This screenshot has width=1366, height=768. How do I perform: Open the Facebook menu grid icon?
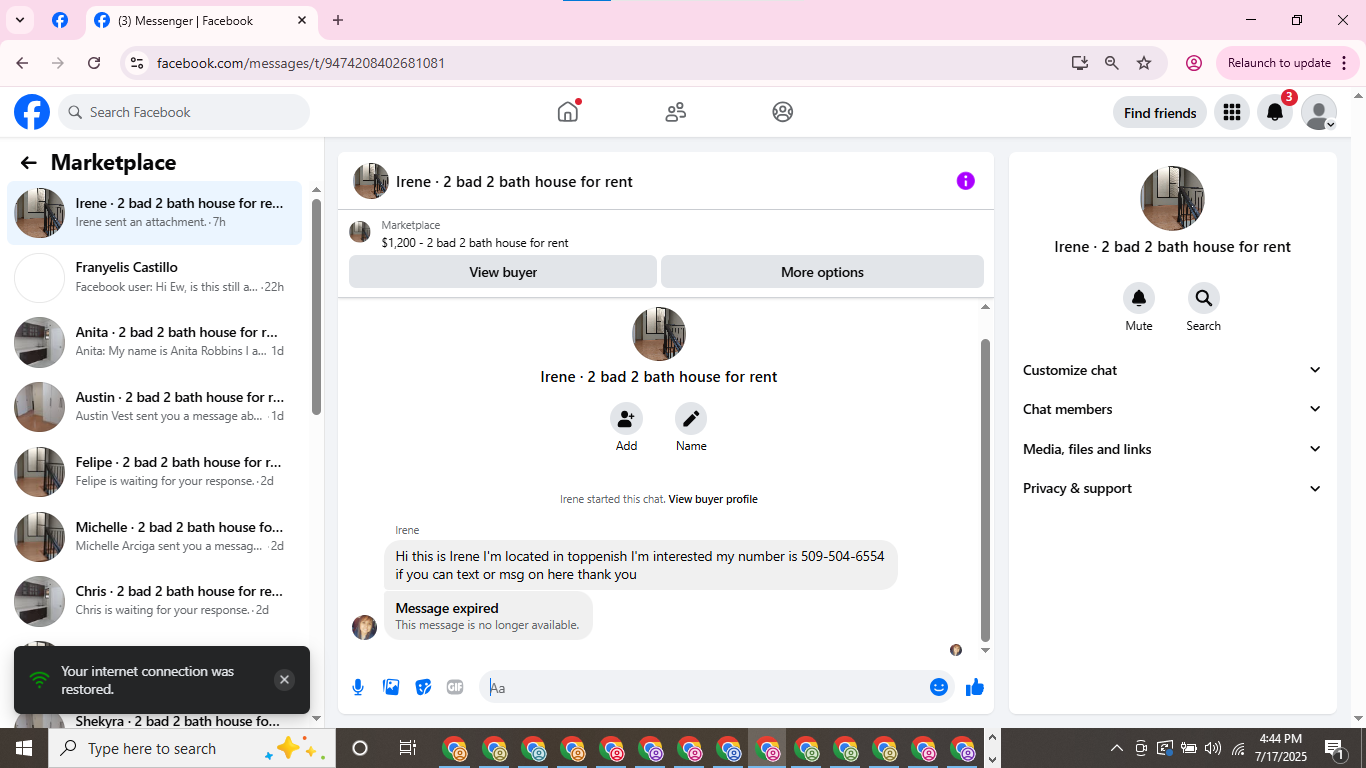click(1232, 112)
